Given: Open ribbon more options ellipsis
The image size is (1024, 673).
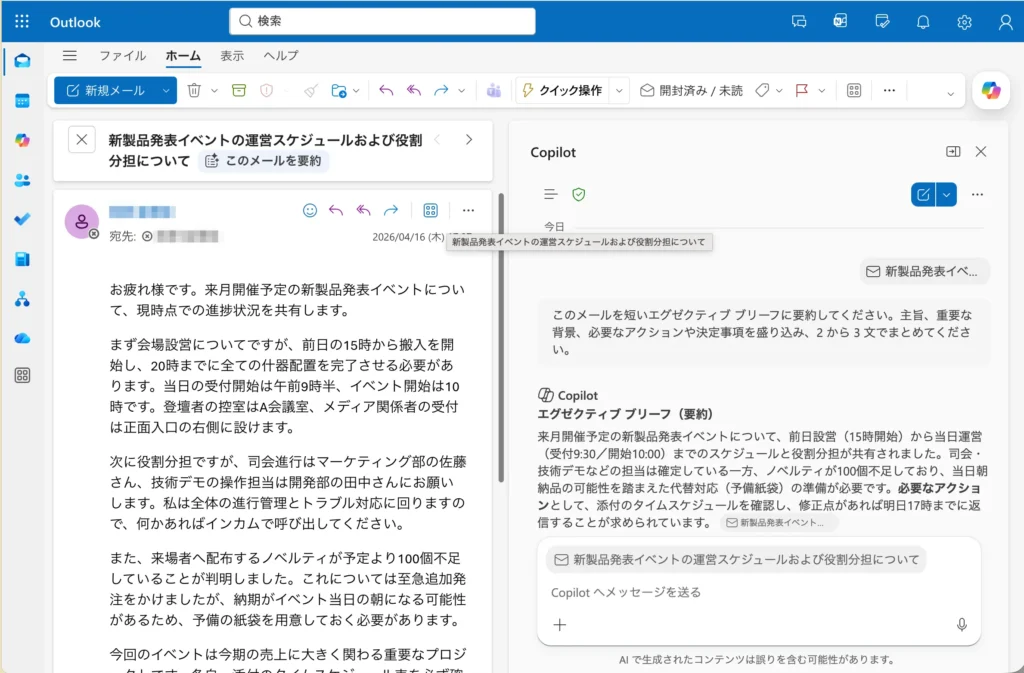Looking at the screenshot, I should click(x=889, y=90).
